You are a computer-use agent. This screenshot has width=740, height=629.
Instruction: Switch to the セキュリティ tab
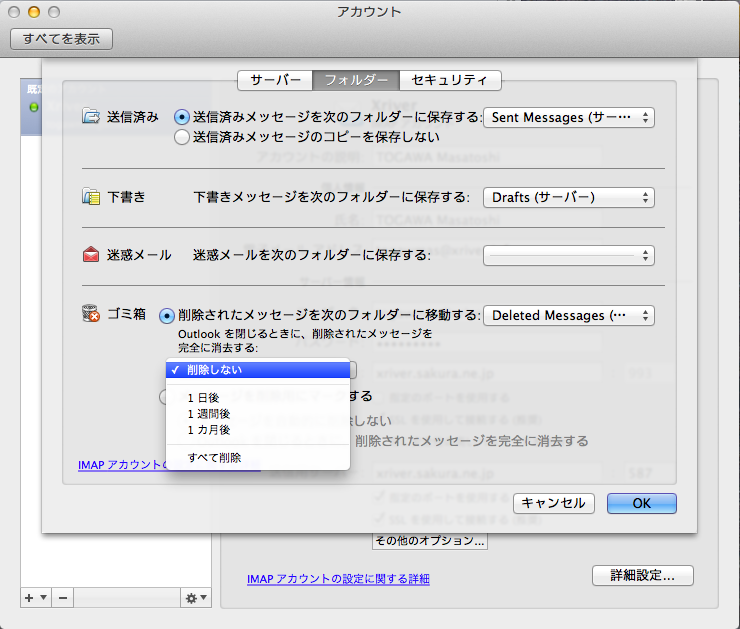(x=449, y=80)
